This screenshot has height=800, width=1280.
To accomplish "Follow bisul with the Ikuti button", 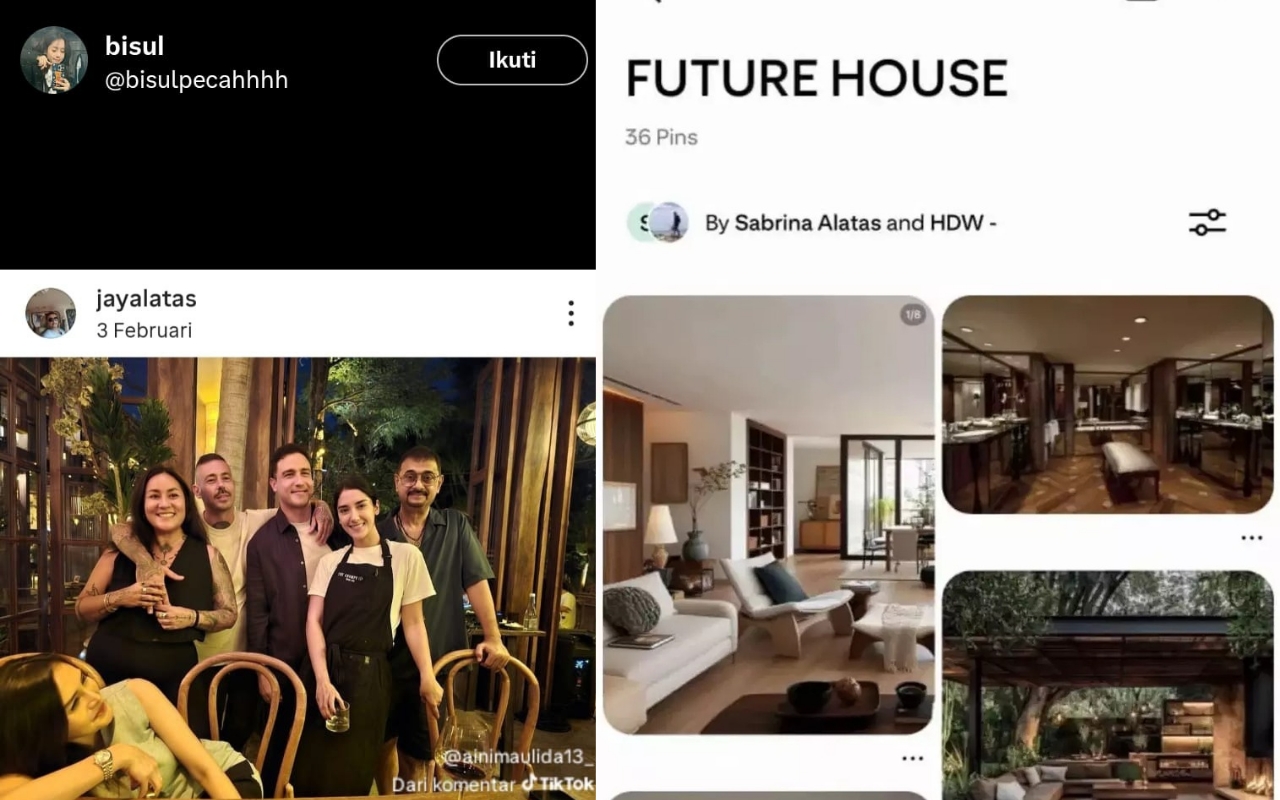I will (512, 60).
